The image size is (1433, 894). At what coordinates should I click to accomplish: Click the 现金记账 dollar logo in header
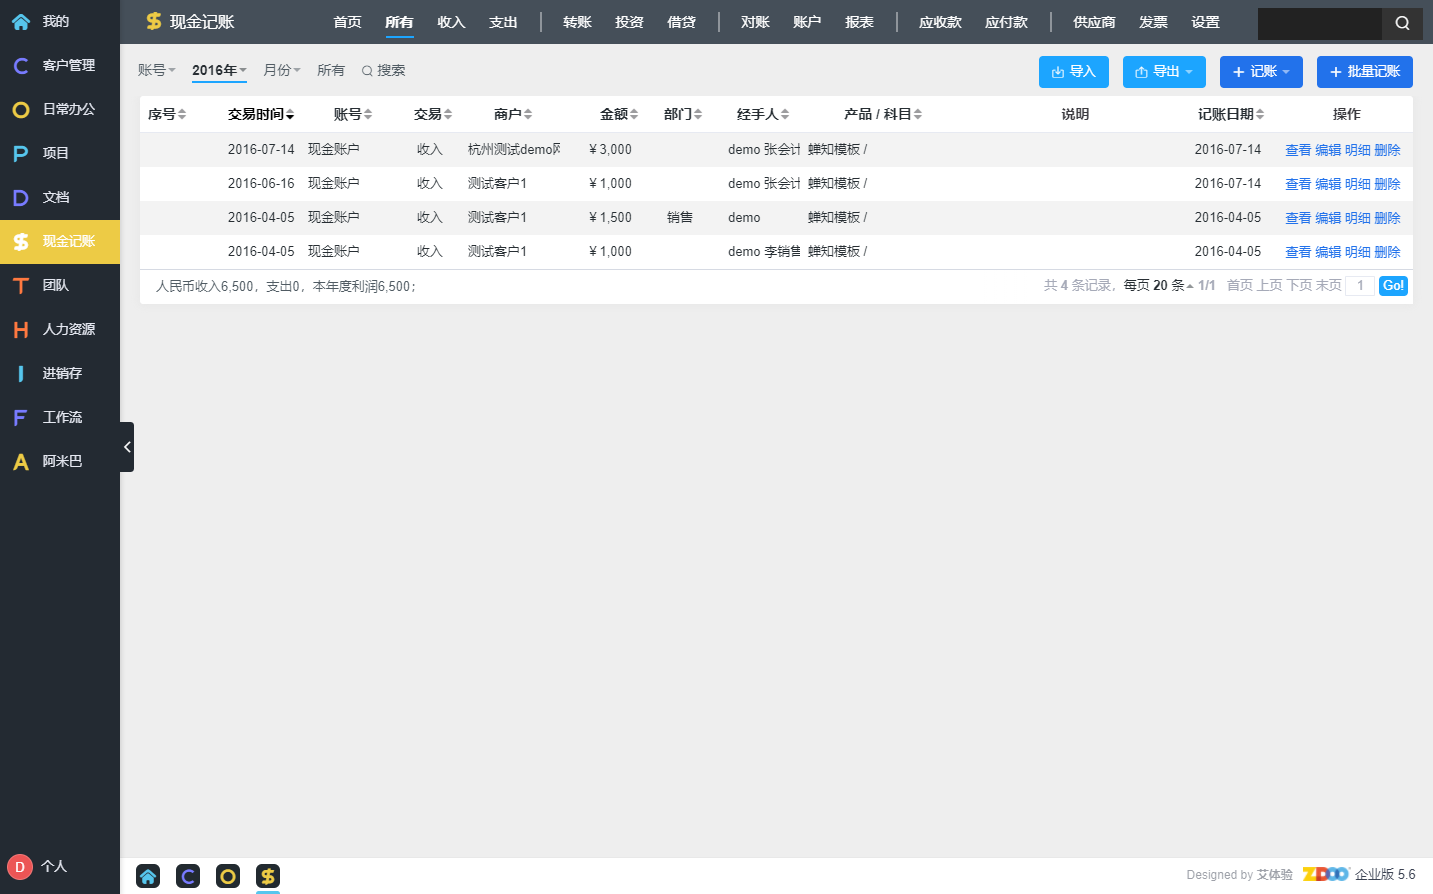pyautogui.click(x=153, y=21)
